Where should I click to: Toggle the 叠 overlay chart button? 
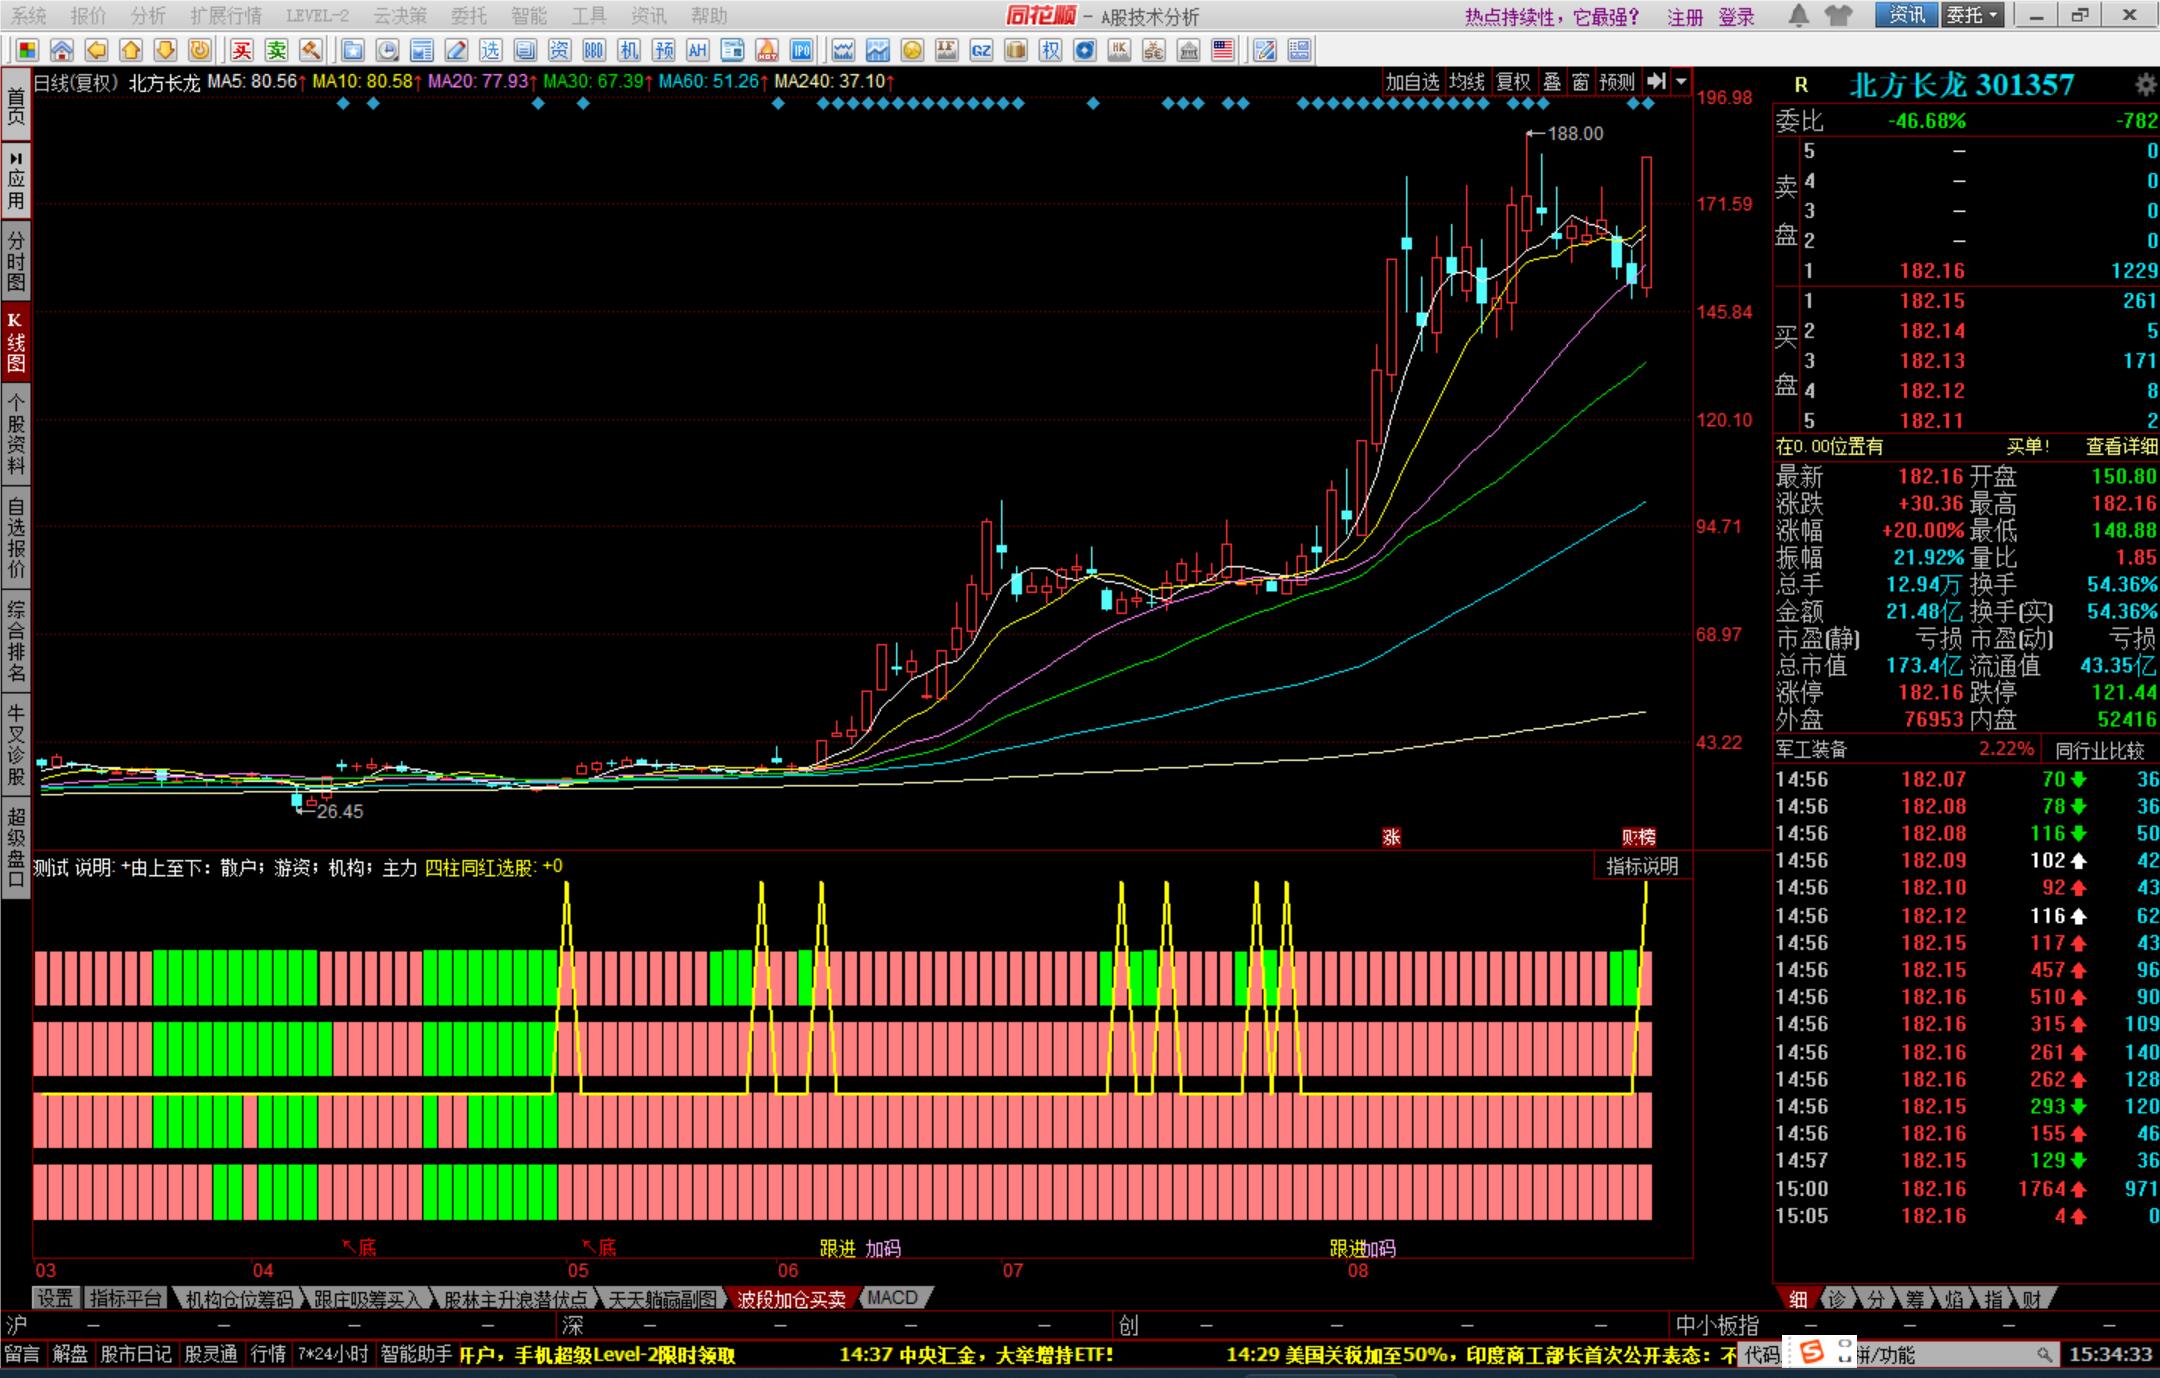pyautogui.click(x=1551, y=82)
